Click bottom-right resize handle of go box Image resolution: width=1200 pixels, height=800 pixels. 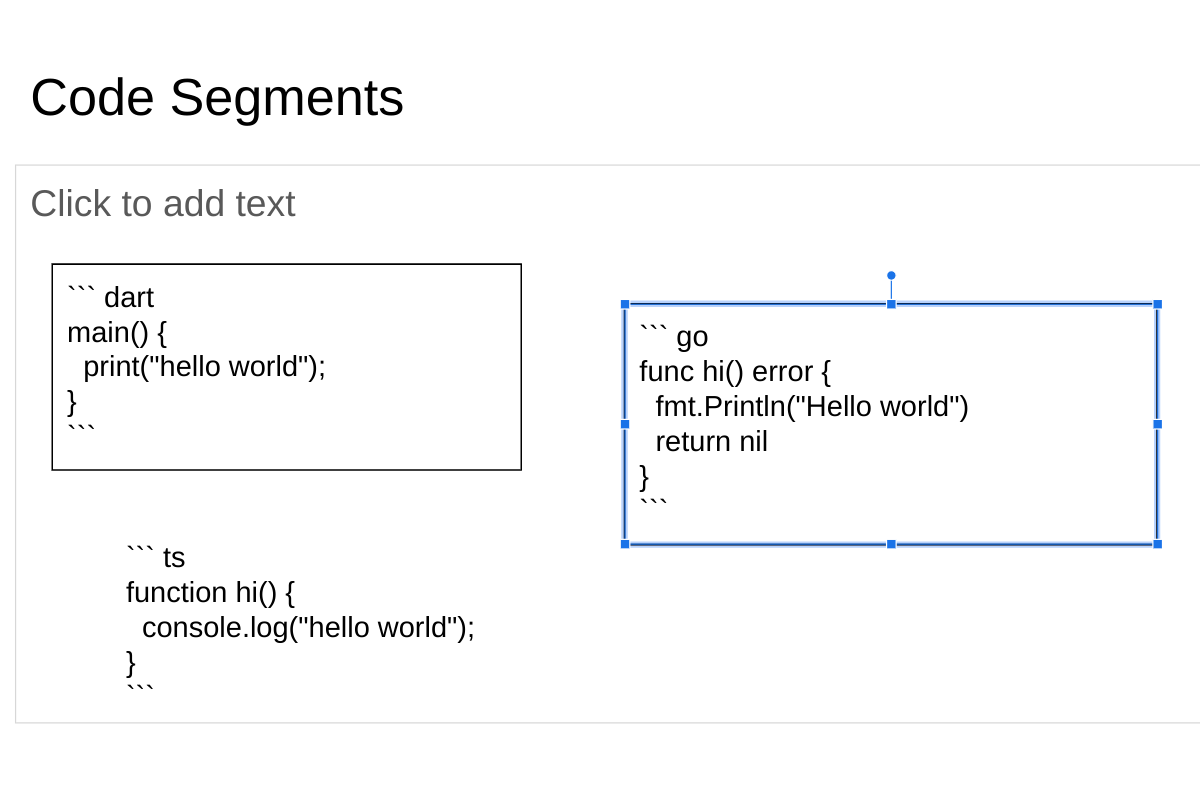point(1158,544)
